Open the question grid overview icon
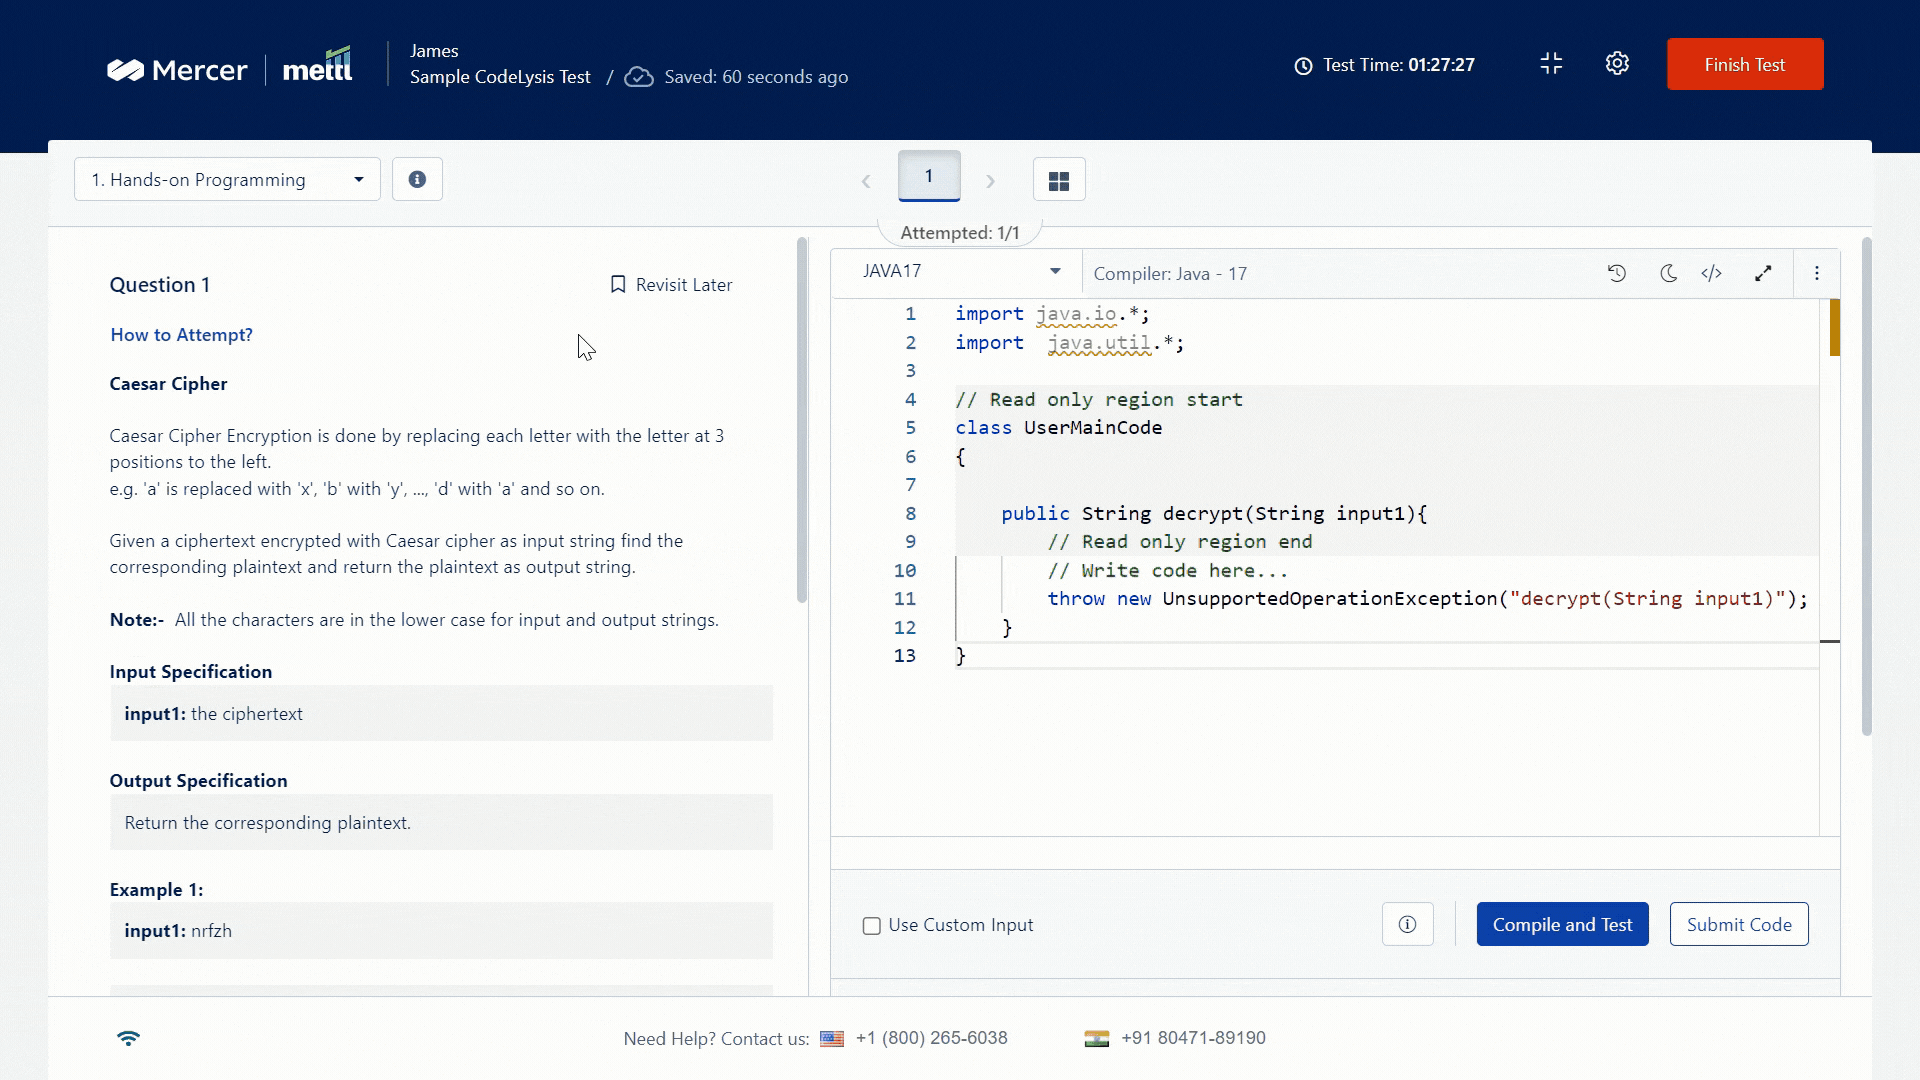The image size is (1920, 1080). coord(1059,180)
